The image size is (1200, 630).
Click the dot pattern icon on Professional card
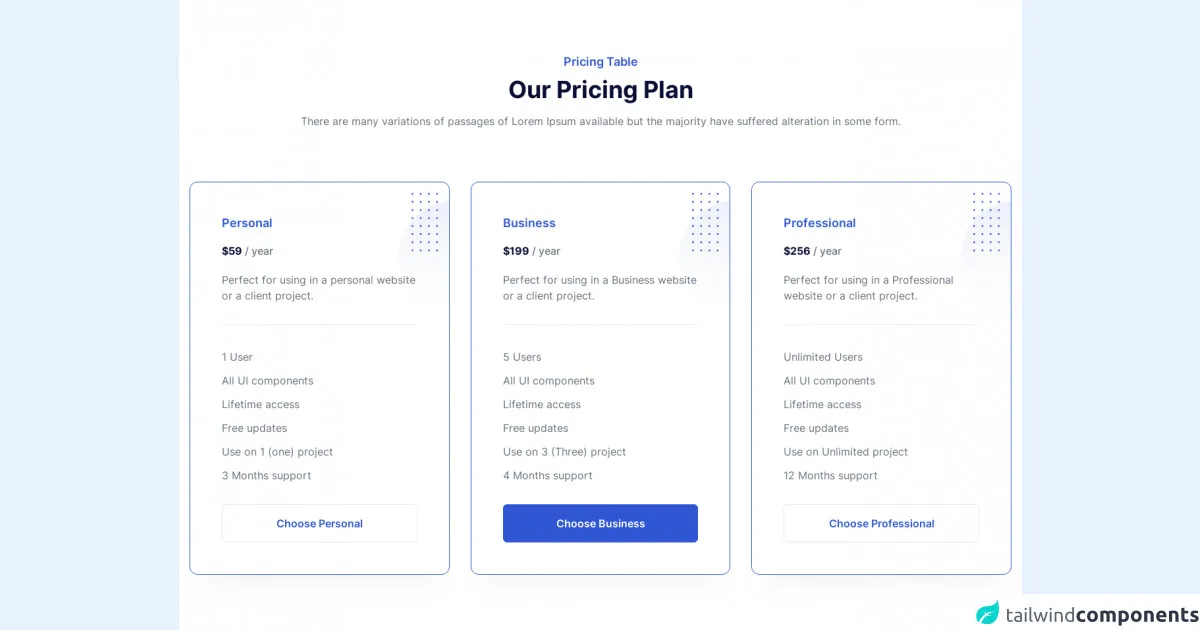(x=986, y=222)
